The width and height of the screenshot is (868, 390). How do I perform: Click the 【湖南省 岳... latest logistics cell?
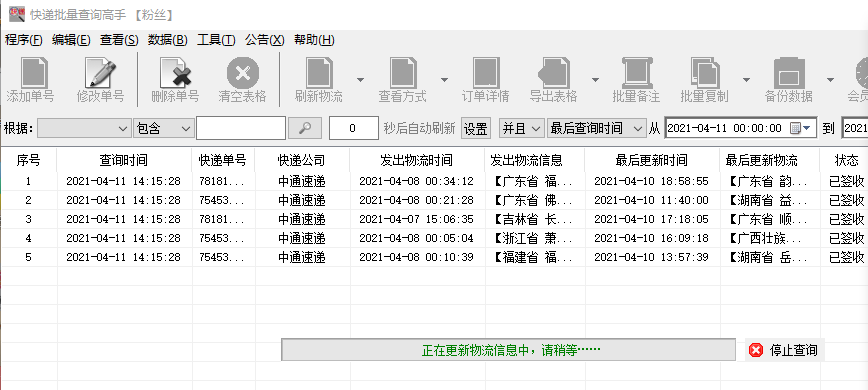769,257
